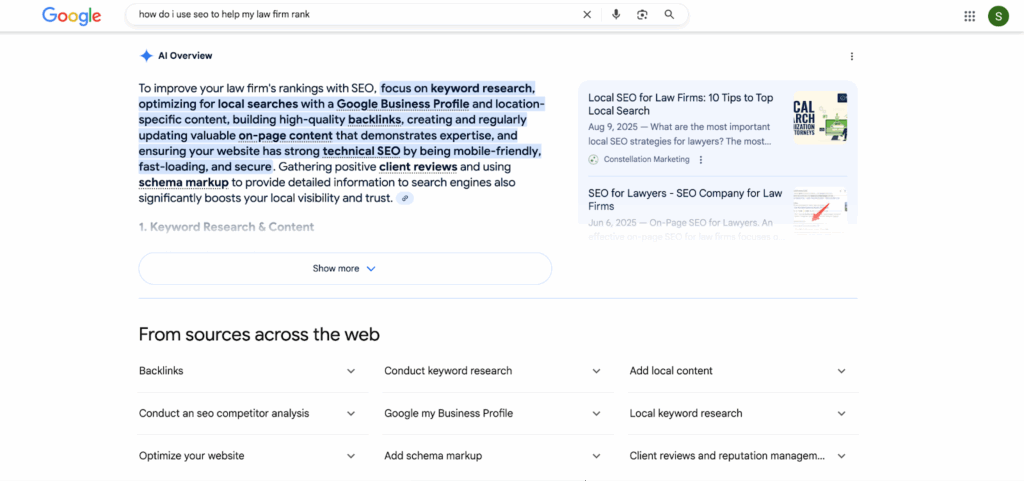Expand Conduct keyword research row

click(x=498, y=371)
